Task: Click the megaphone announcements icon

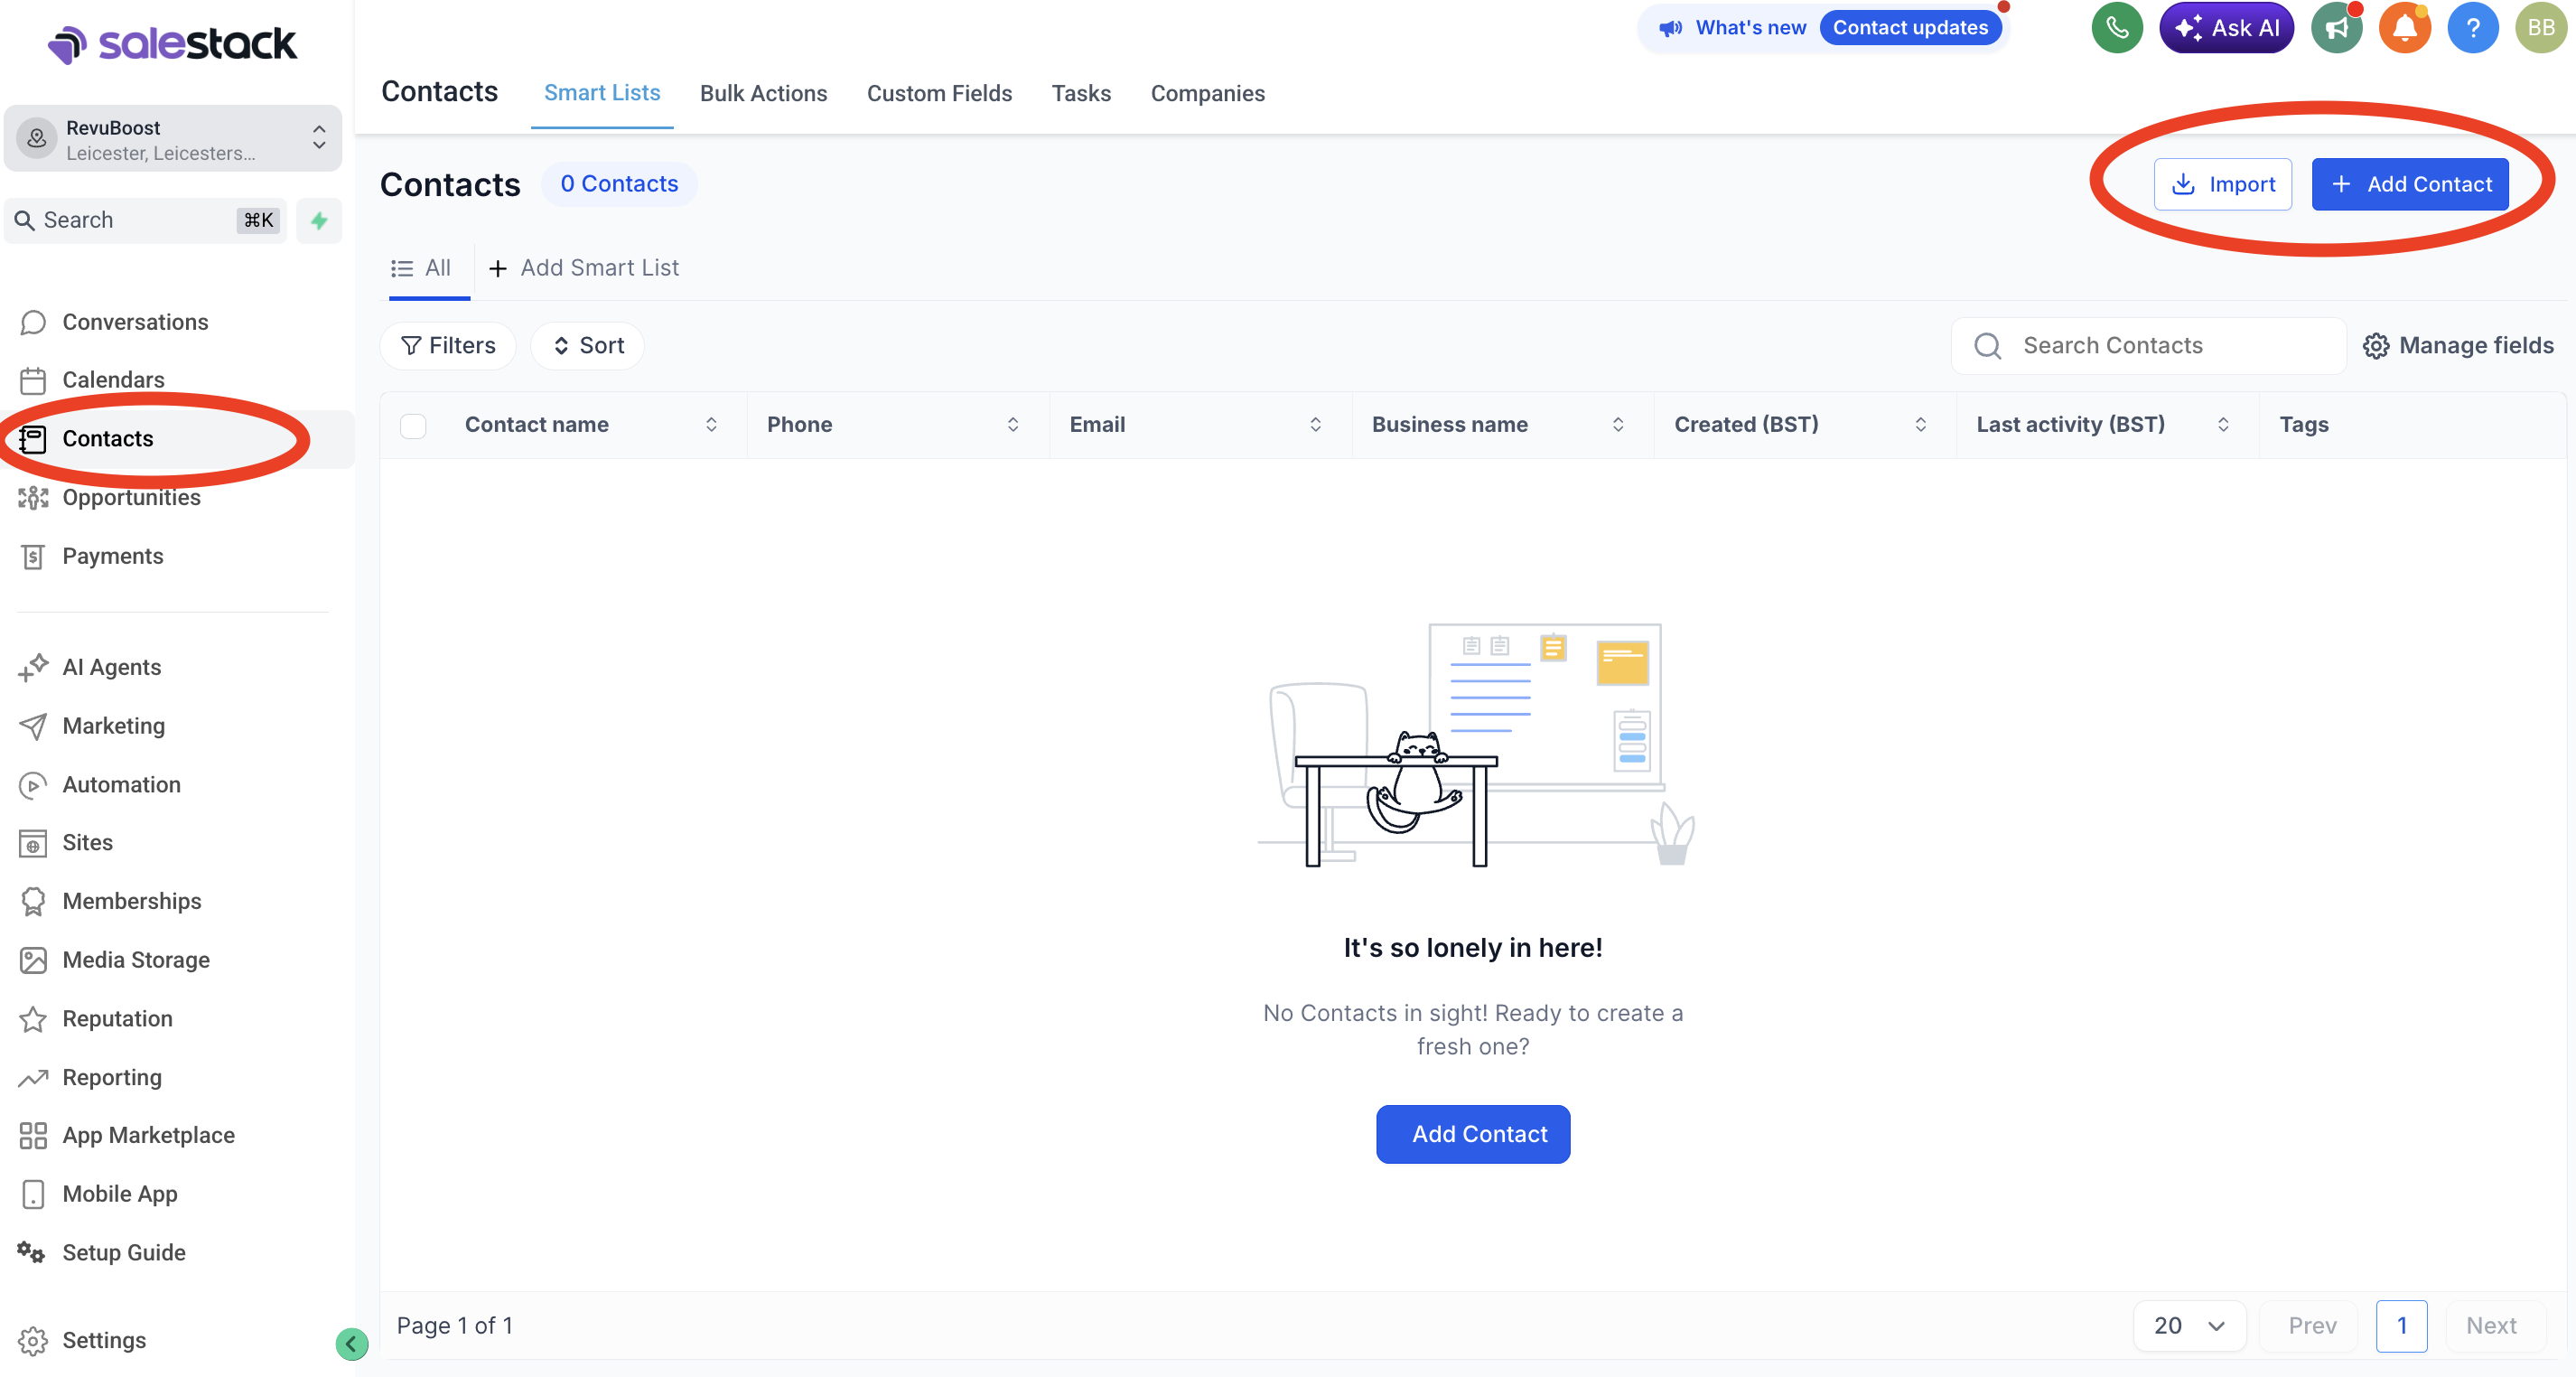Action: (x=2335, y=28)
